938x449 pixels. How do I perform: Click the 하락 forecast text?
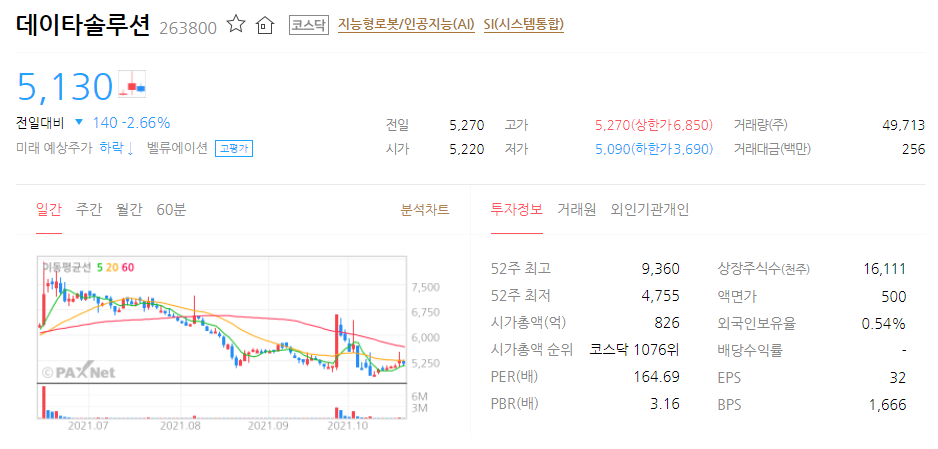click(x=117, y=148)
